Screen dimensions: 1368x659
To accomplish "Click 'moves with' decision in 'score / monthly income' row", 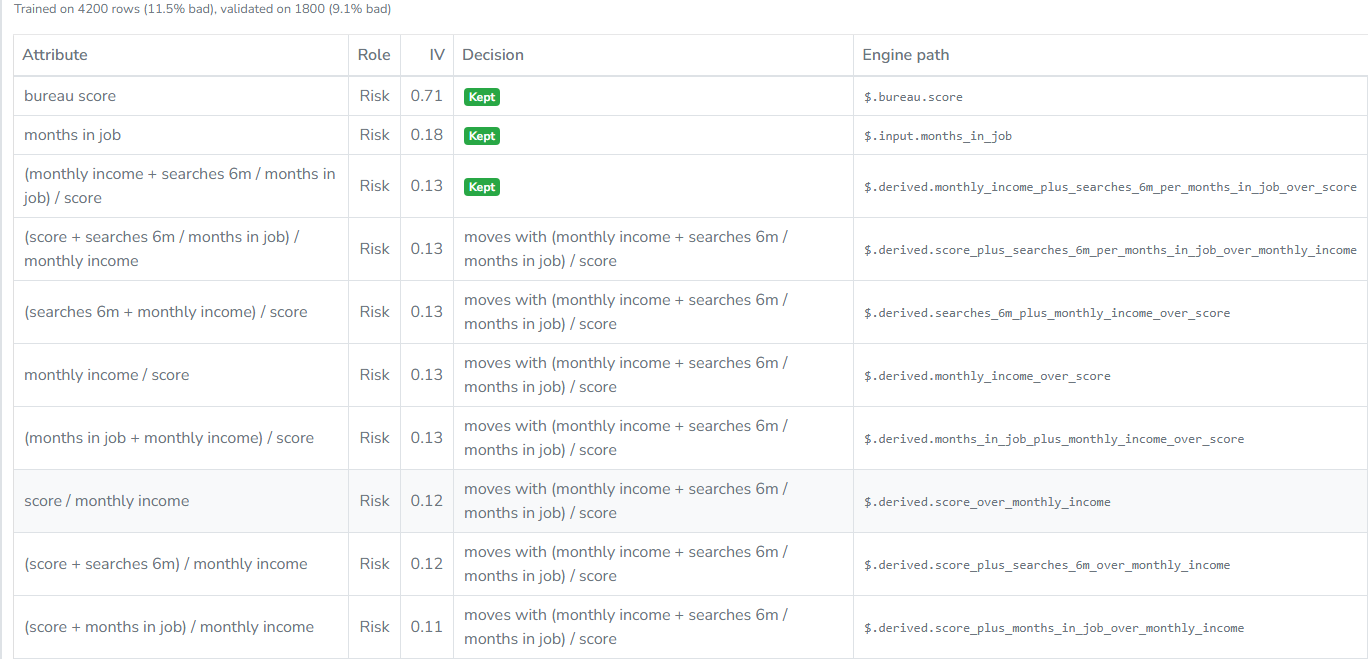I will pos(626,501).
